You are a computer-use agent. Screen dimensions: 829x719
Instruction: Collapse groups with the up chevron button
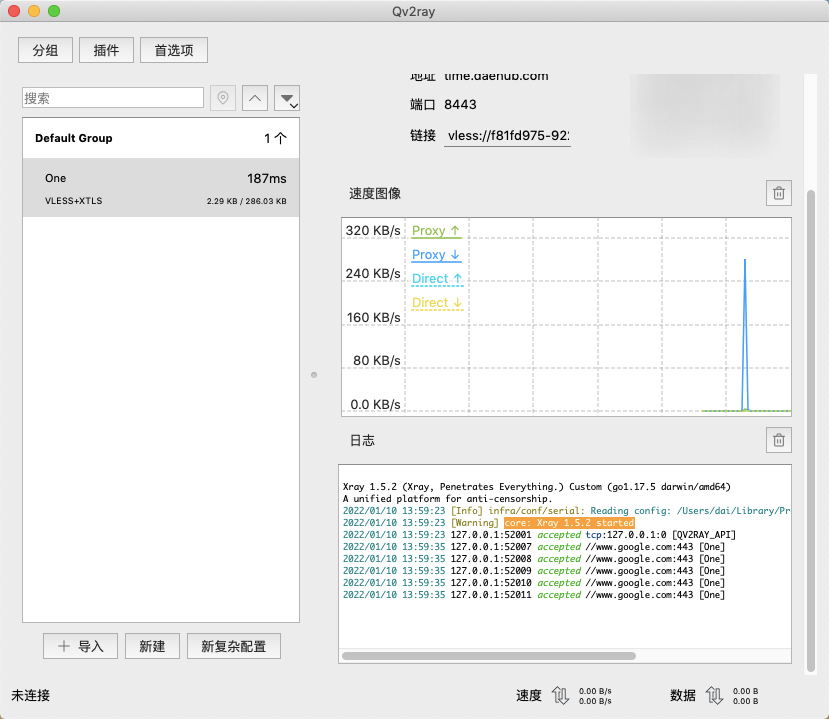255,98
